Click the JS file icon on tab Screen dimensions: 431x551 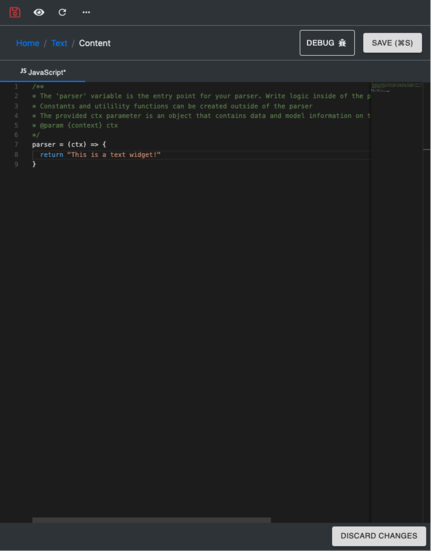[x=23, y=71]
